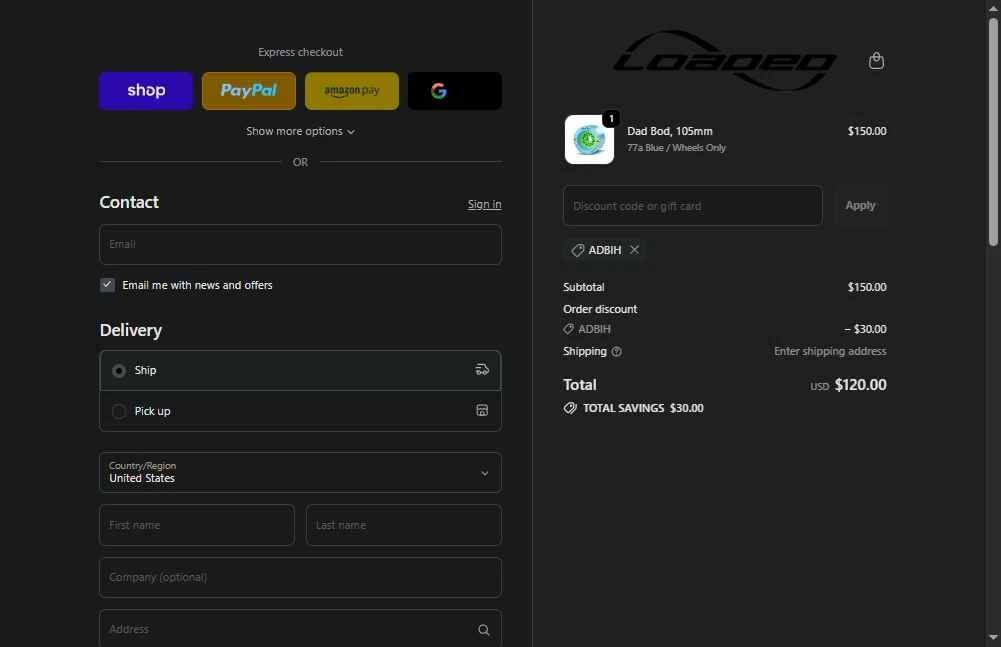Focus the Discount code or gift card field
The image size is (1001, 647).
click(693, 206)
